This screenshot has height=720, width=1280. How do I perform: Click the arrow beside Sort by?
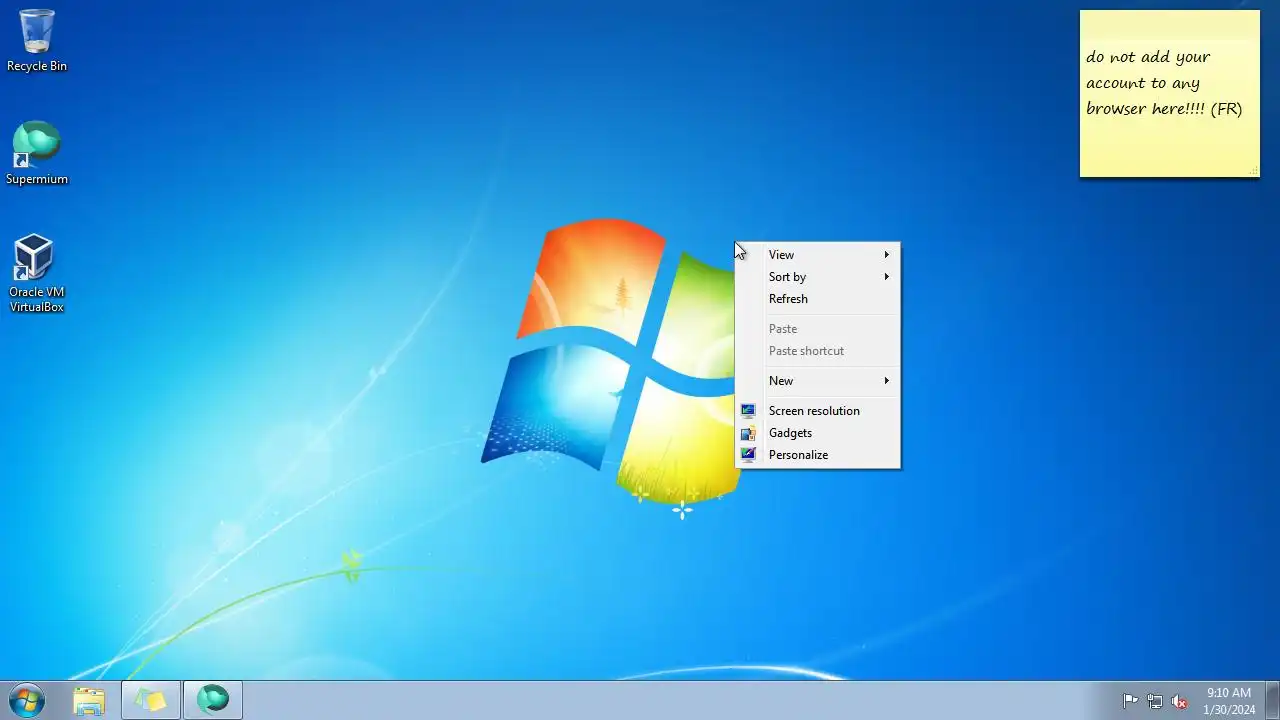(887, 277)
